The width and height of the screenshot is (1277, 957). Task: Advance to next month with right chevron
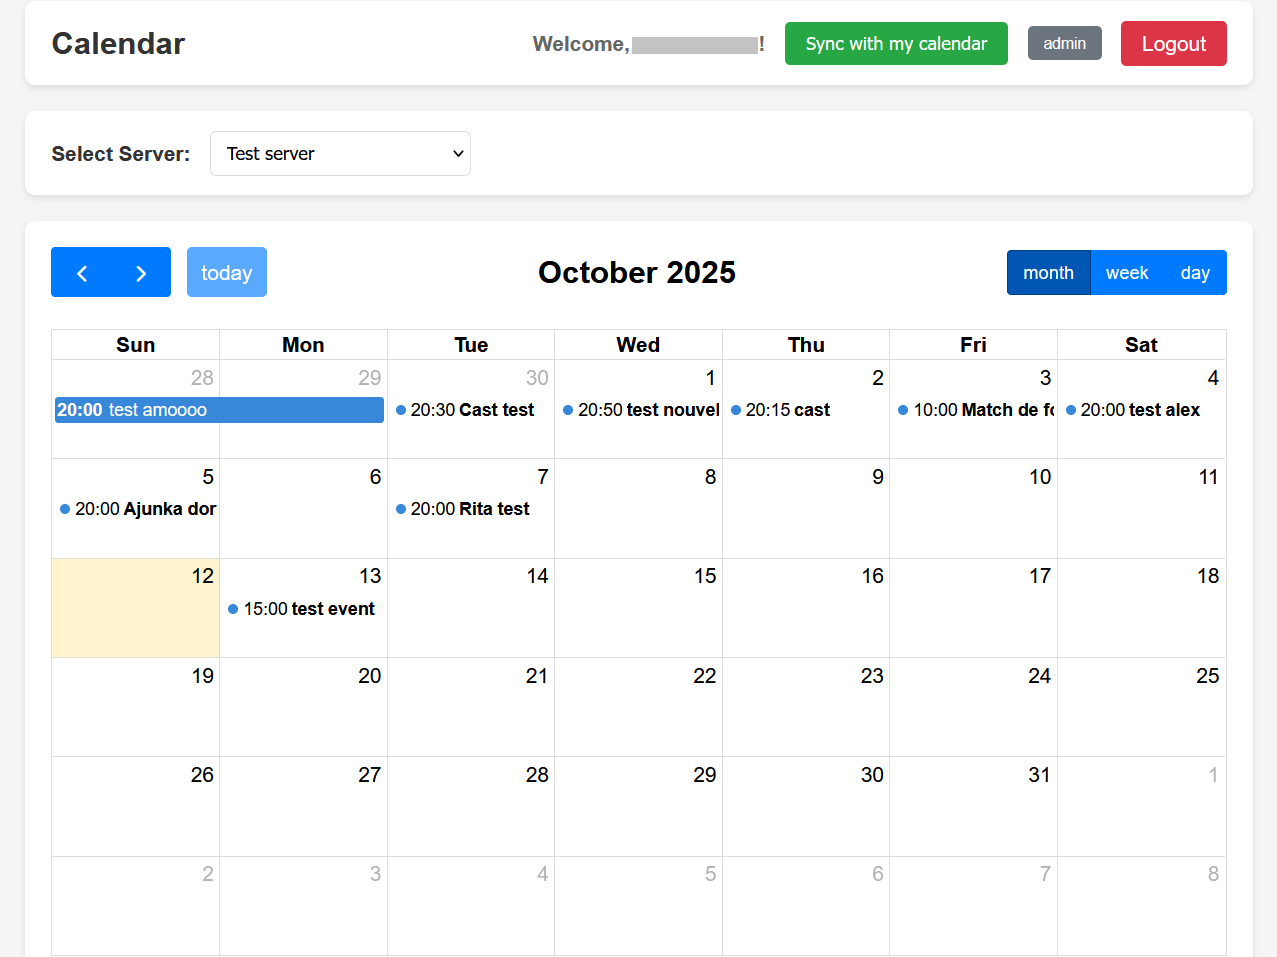pos(141,273)
